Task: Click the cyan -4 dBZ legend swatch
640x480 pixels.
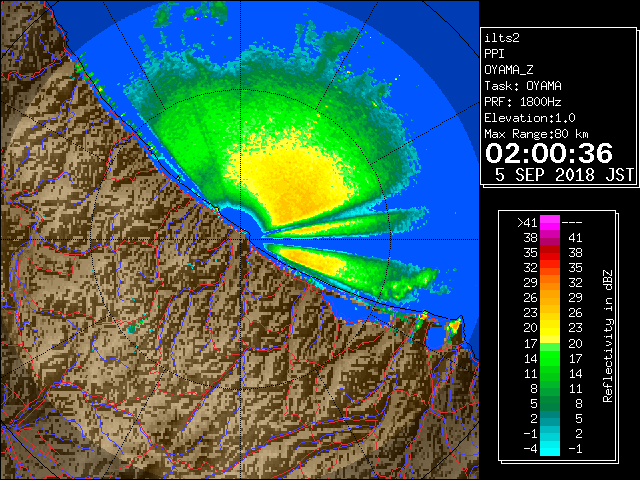Action: point(550,449)
